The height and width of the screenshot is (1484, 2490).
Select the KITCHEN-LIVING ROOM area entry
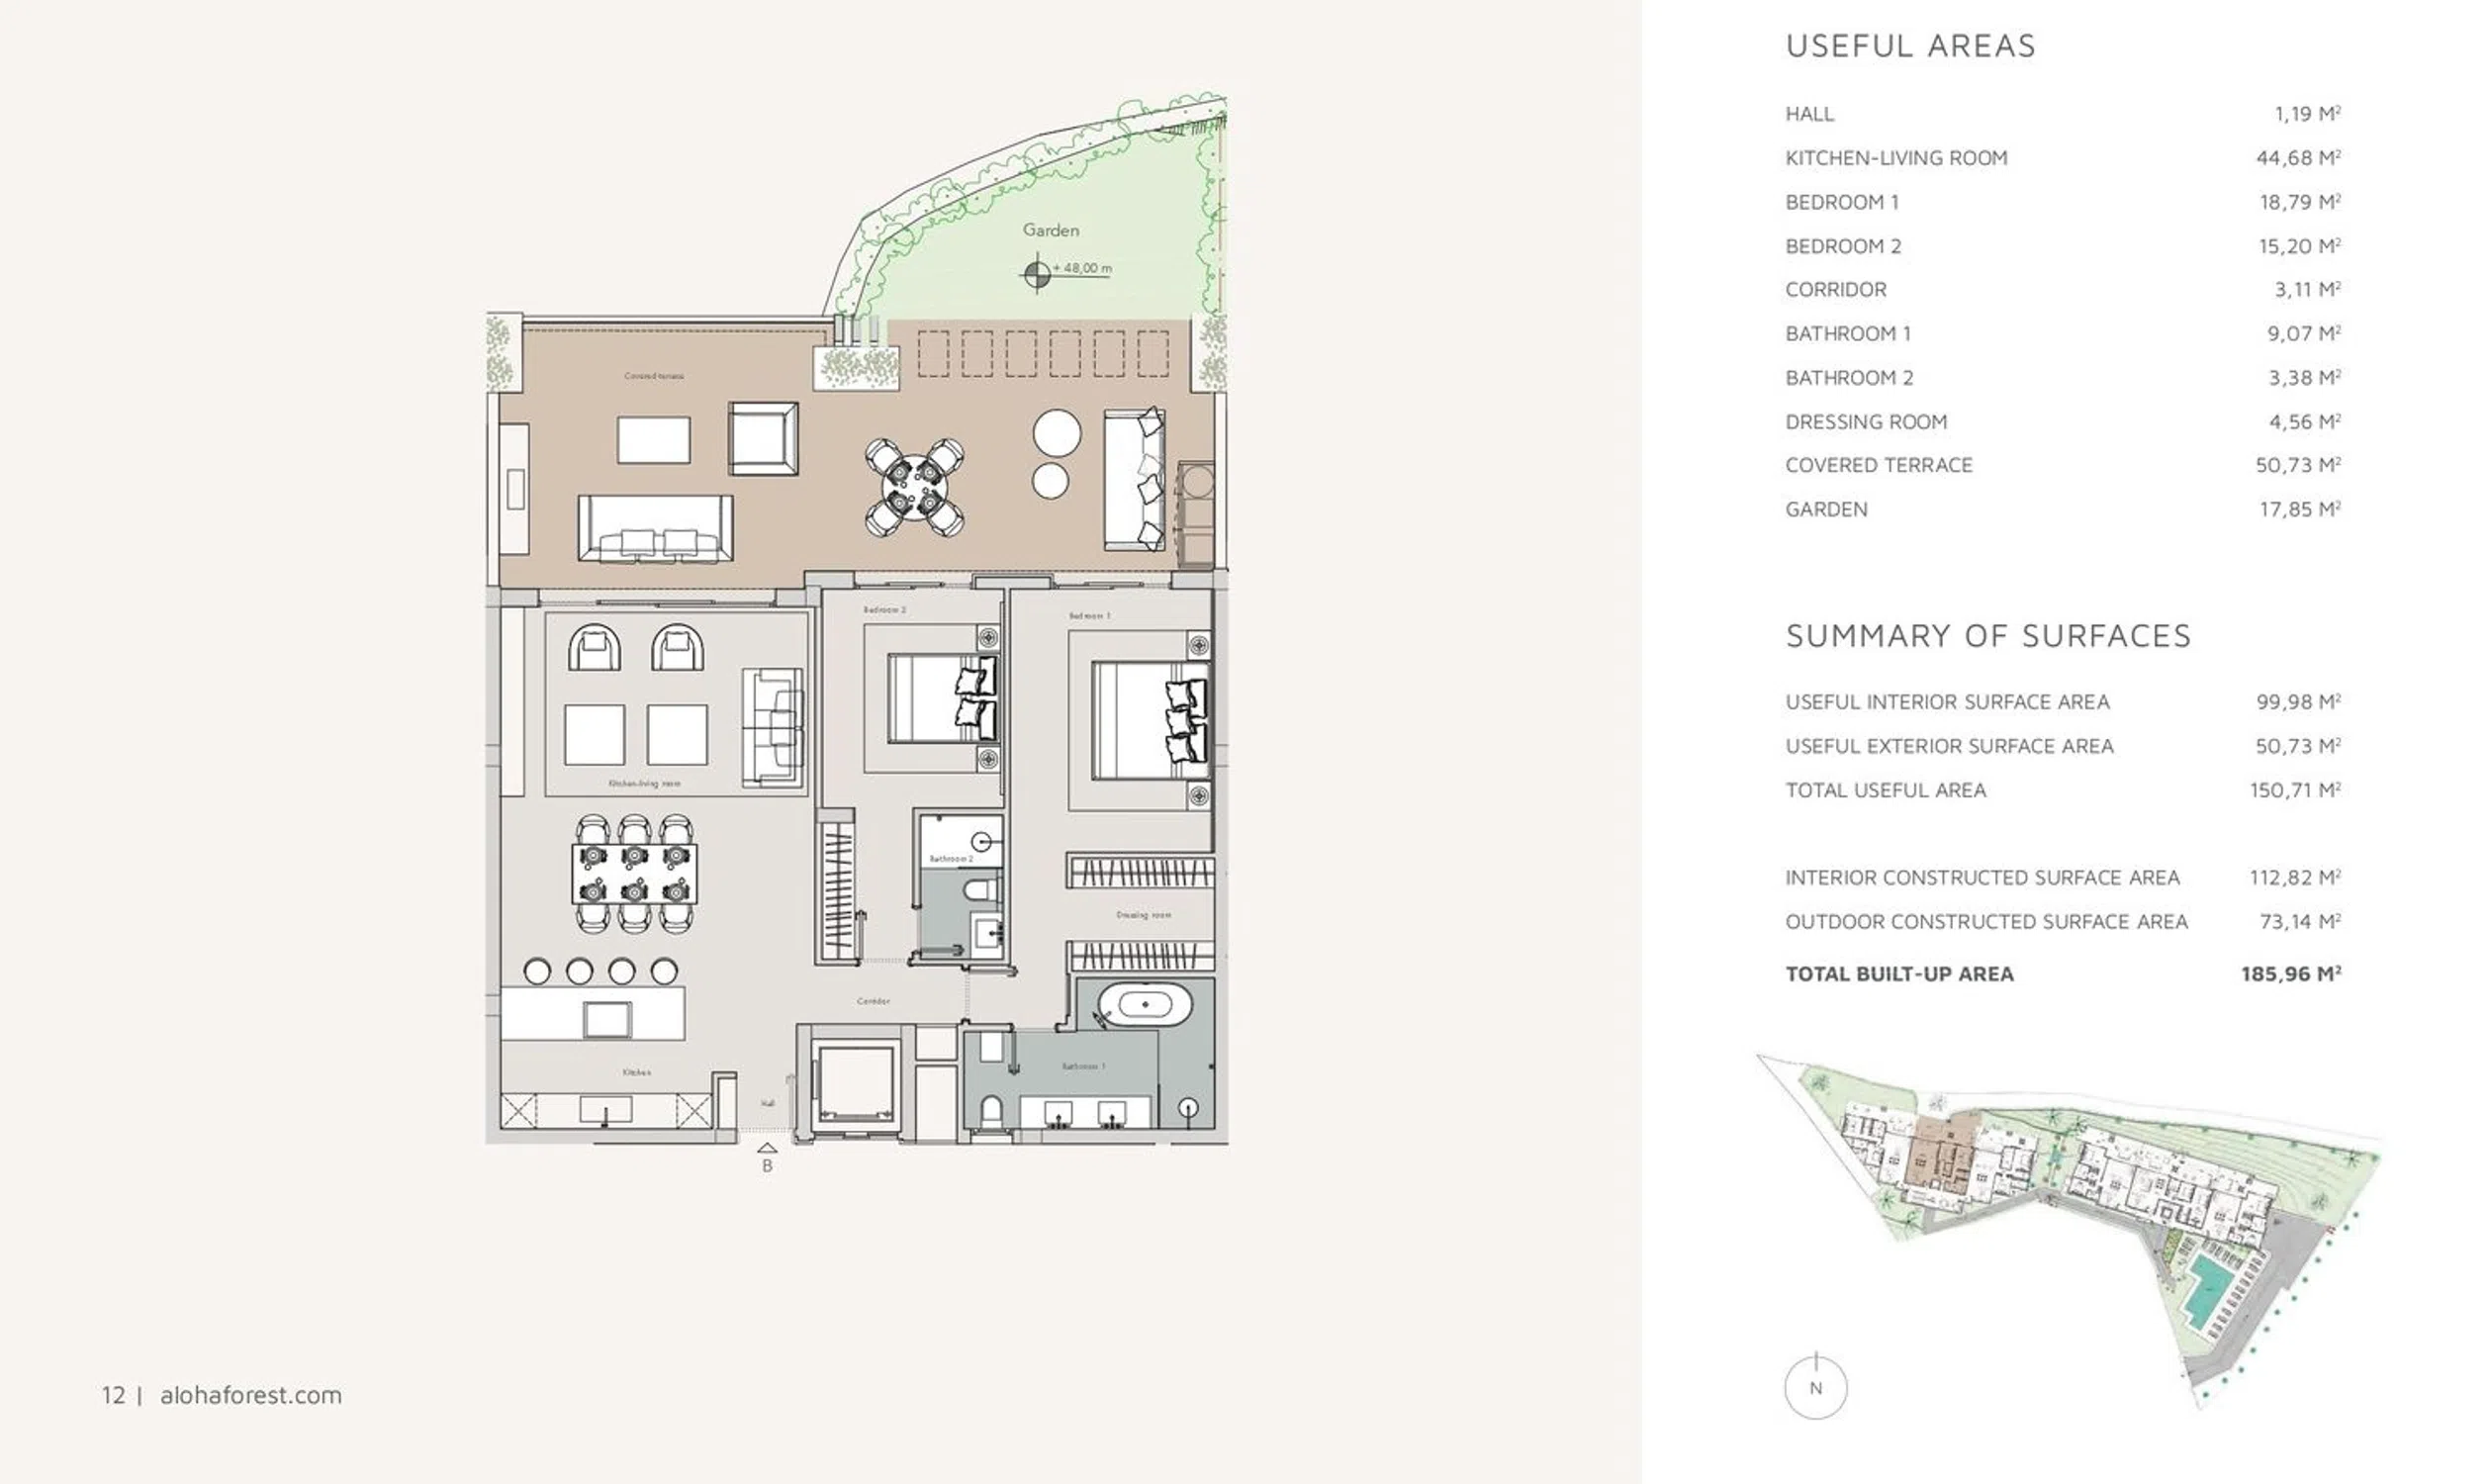[1896, 158]
